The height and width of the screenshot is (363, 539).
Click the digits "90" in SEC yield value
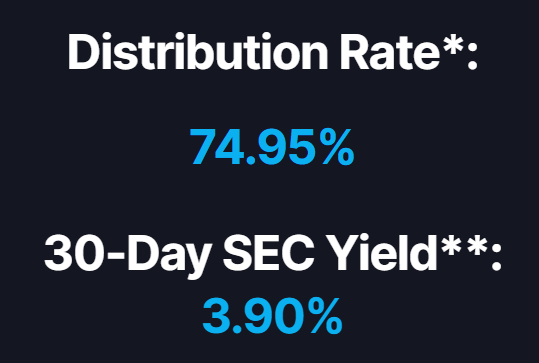tap(275, 316)
